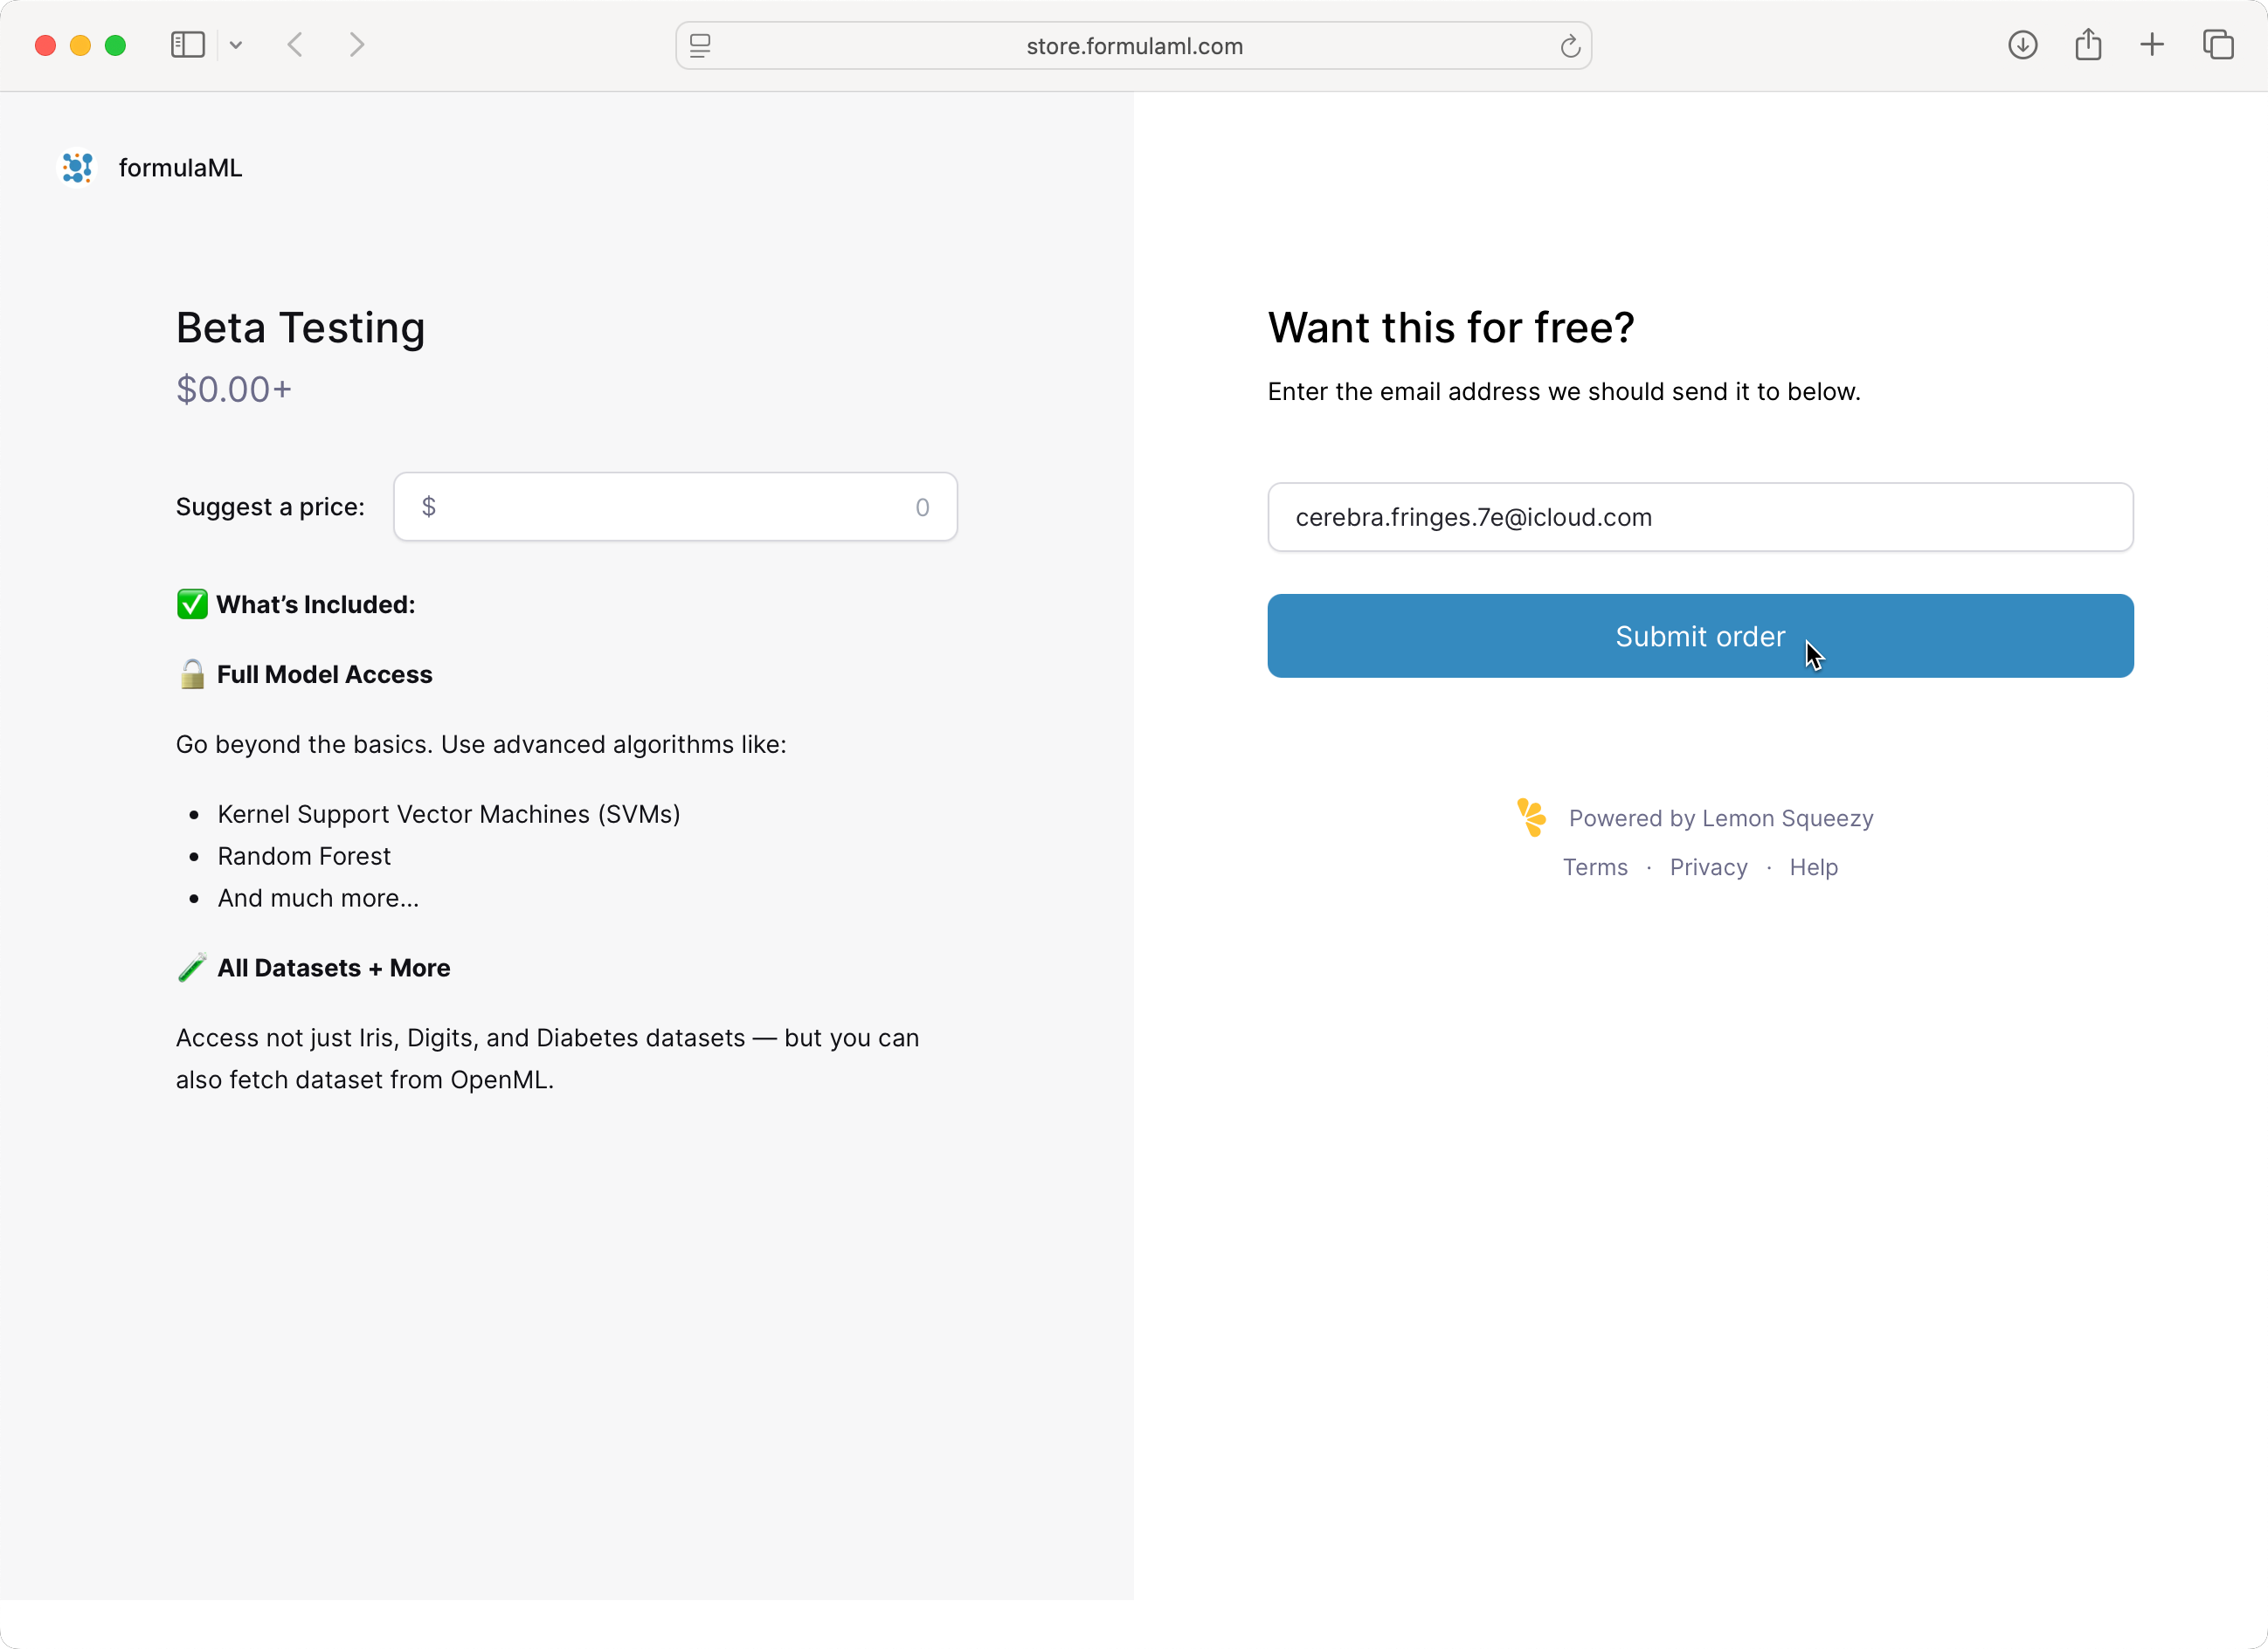
Task: Open the Terms link
Action: click(1595, 867)
